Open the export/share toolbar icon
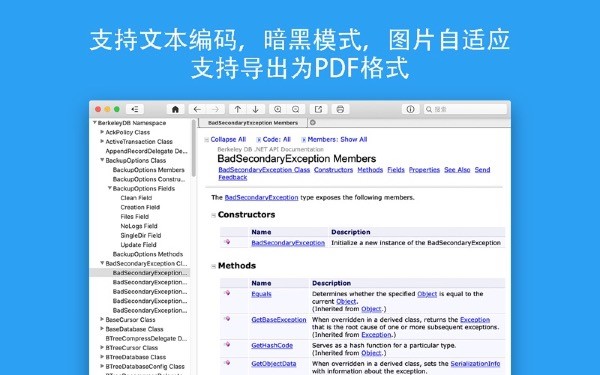The image size is (600, 375). click(318, 109)
